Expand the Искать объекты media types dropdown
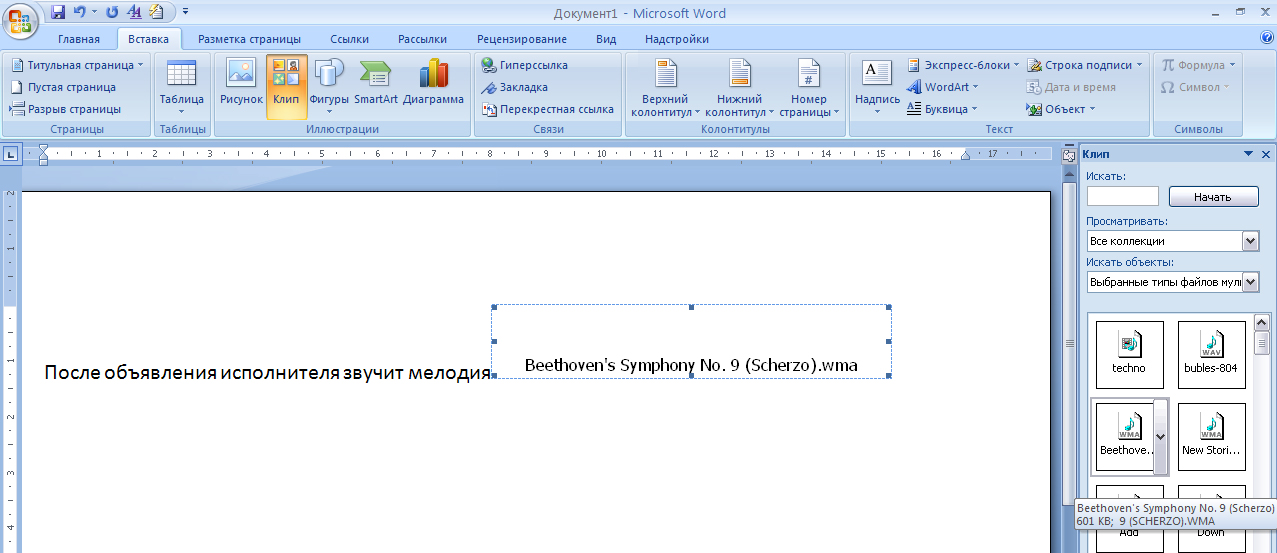This screenshot has height=553, width=1277. click(1250, 283)
